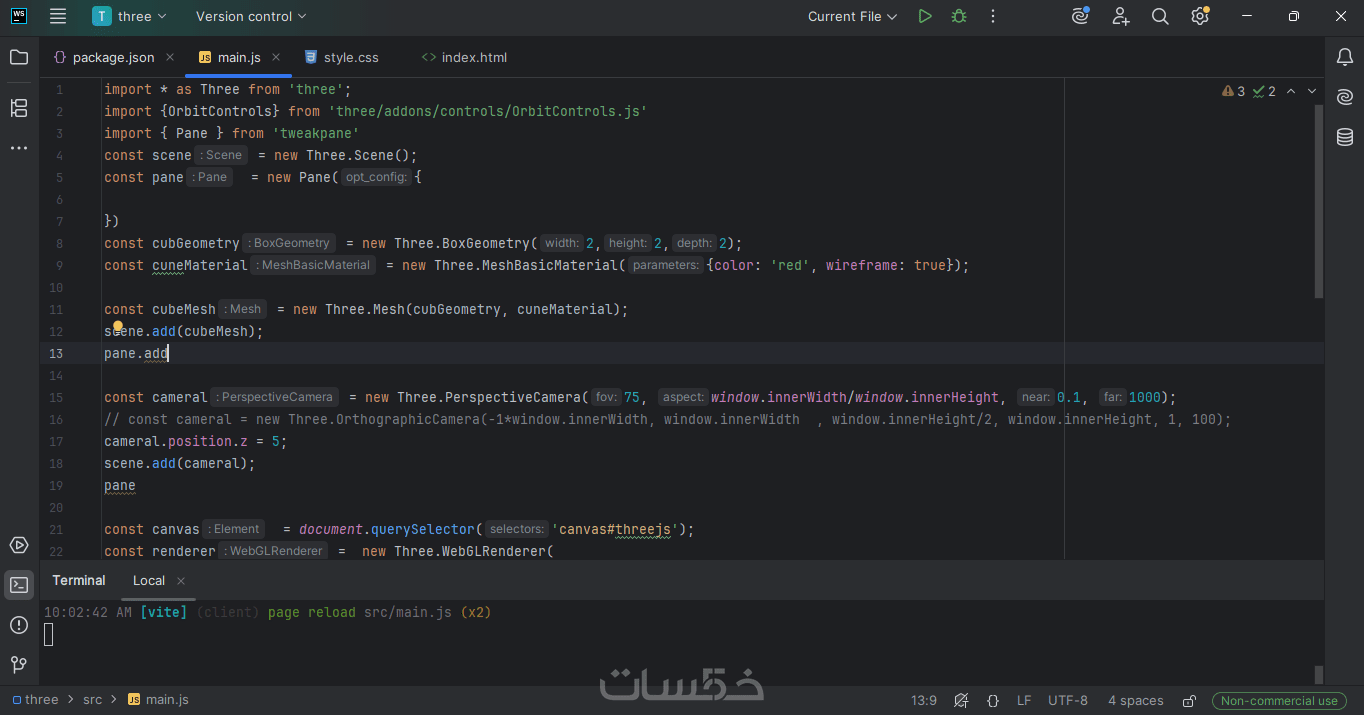Expand the three project dropdown
Screen dimensions: 1364x715
click(x=131, y=16)
